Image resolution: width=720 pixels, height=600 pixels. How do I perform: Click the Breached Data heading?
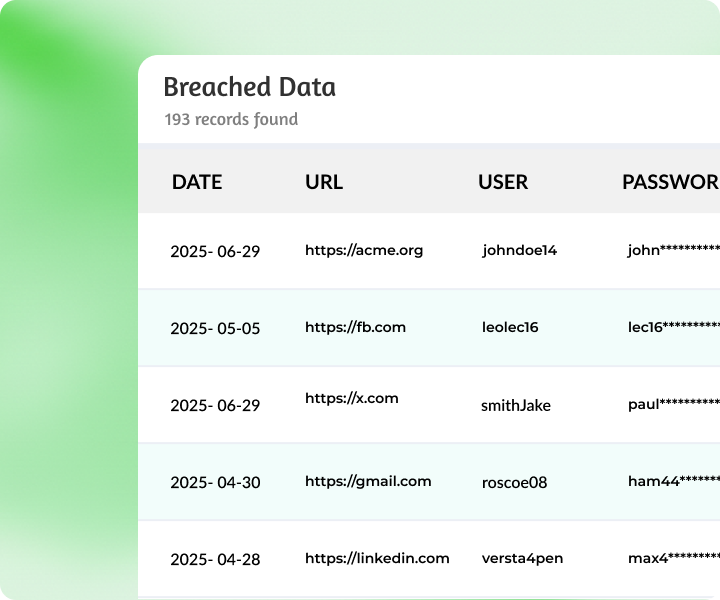coord(250,87)
